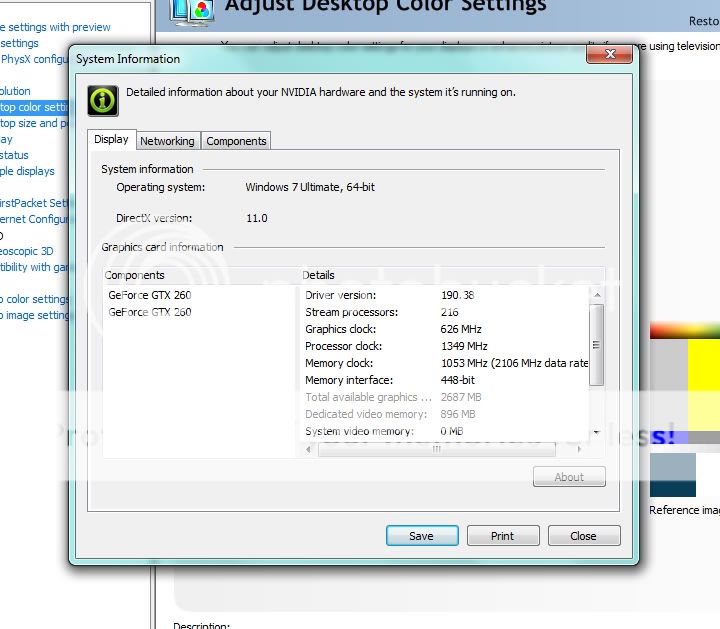Image resolution: width=720 pixels, height=629 pixels.
Task: Open the Components tab
Action: [236, 141]
